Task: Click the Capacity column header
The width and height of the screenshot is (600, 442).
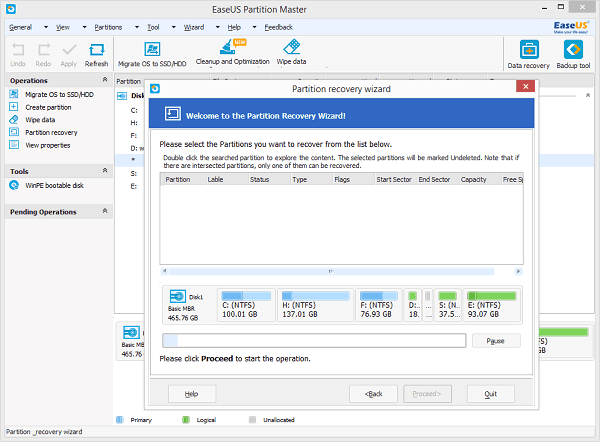Action: [x=480, y=179]
